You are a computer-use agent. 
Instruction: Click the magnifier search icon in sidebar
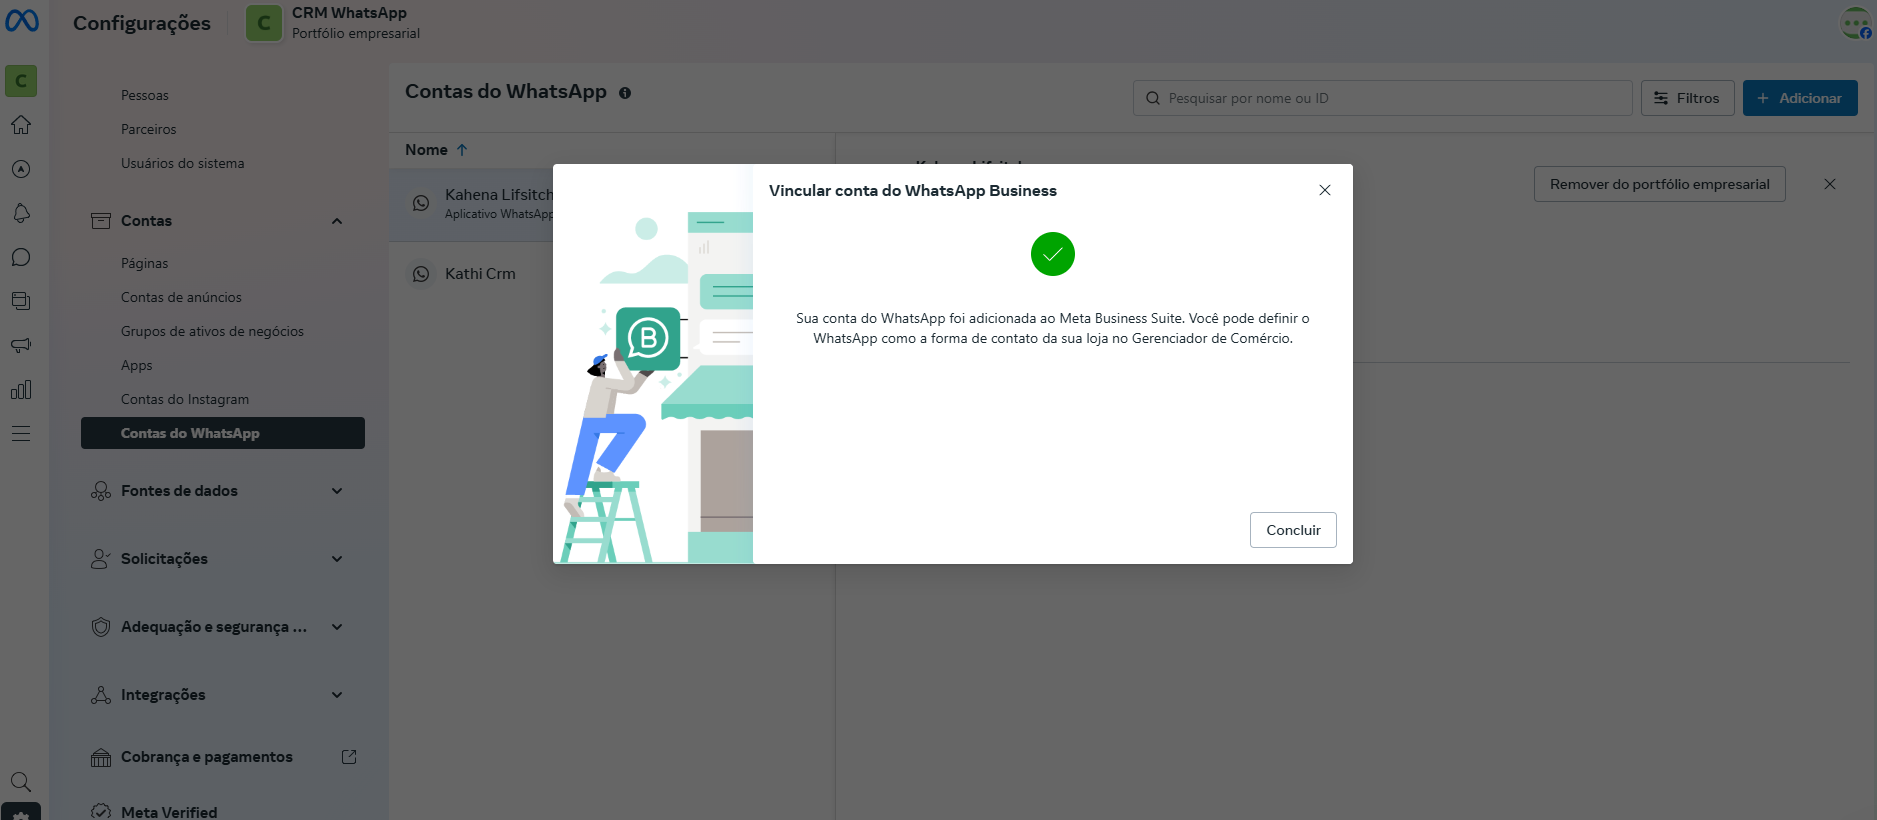coord(21,781)
